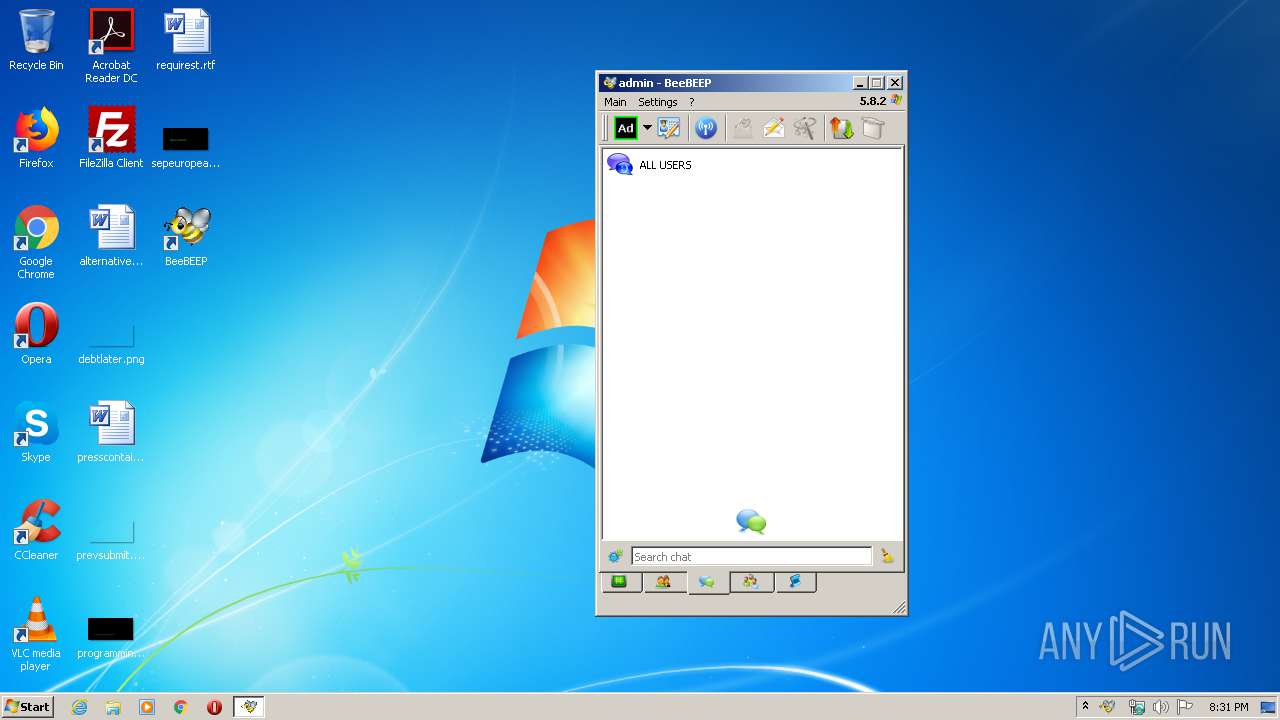Open the ? help menu
Viewport: 1280px width, 720px height.
(x=691, y=102)
